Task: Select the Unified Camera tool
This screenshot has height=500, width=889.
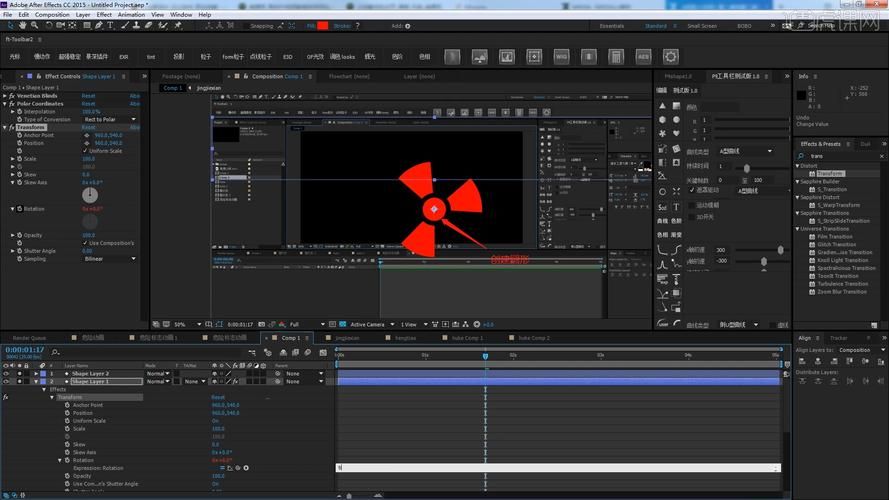Action: click(x=60, y=26)
